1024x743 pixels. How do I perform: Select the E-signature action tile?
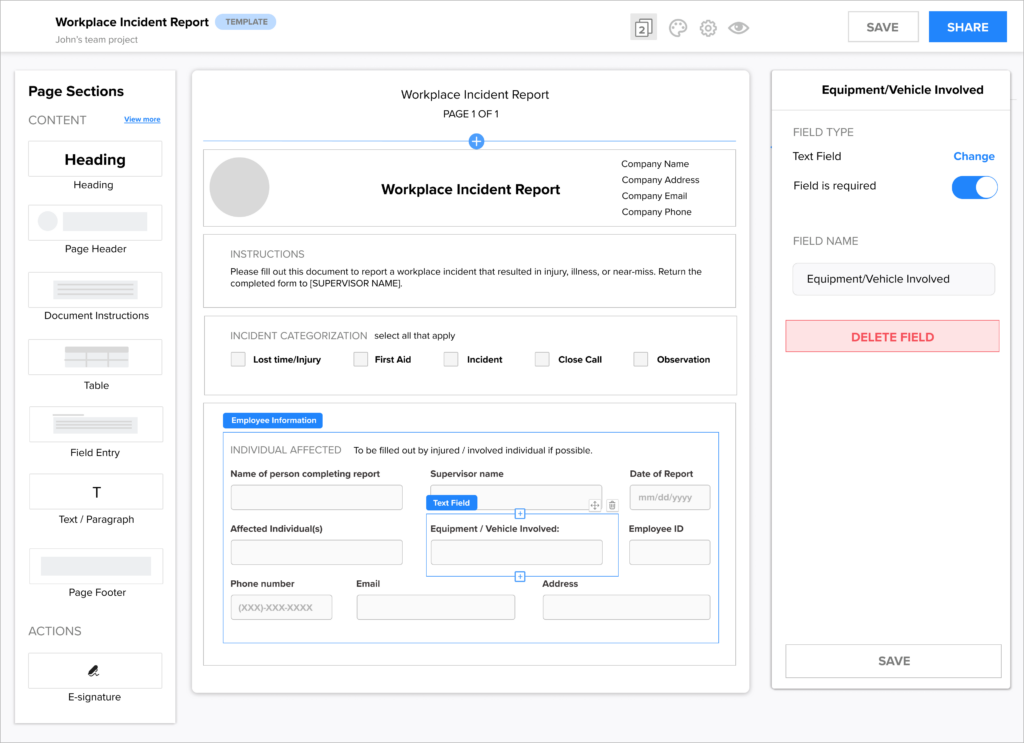95,671
